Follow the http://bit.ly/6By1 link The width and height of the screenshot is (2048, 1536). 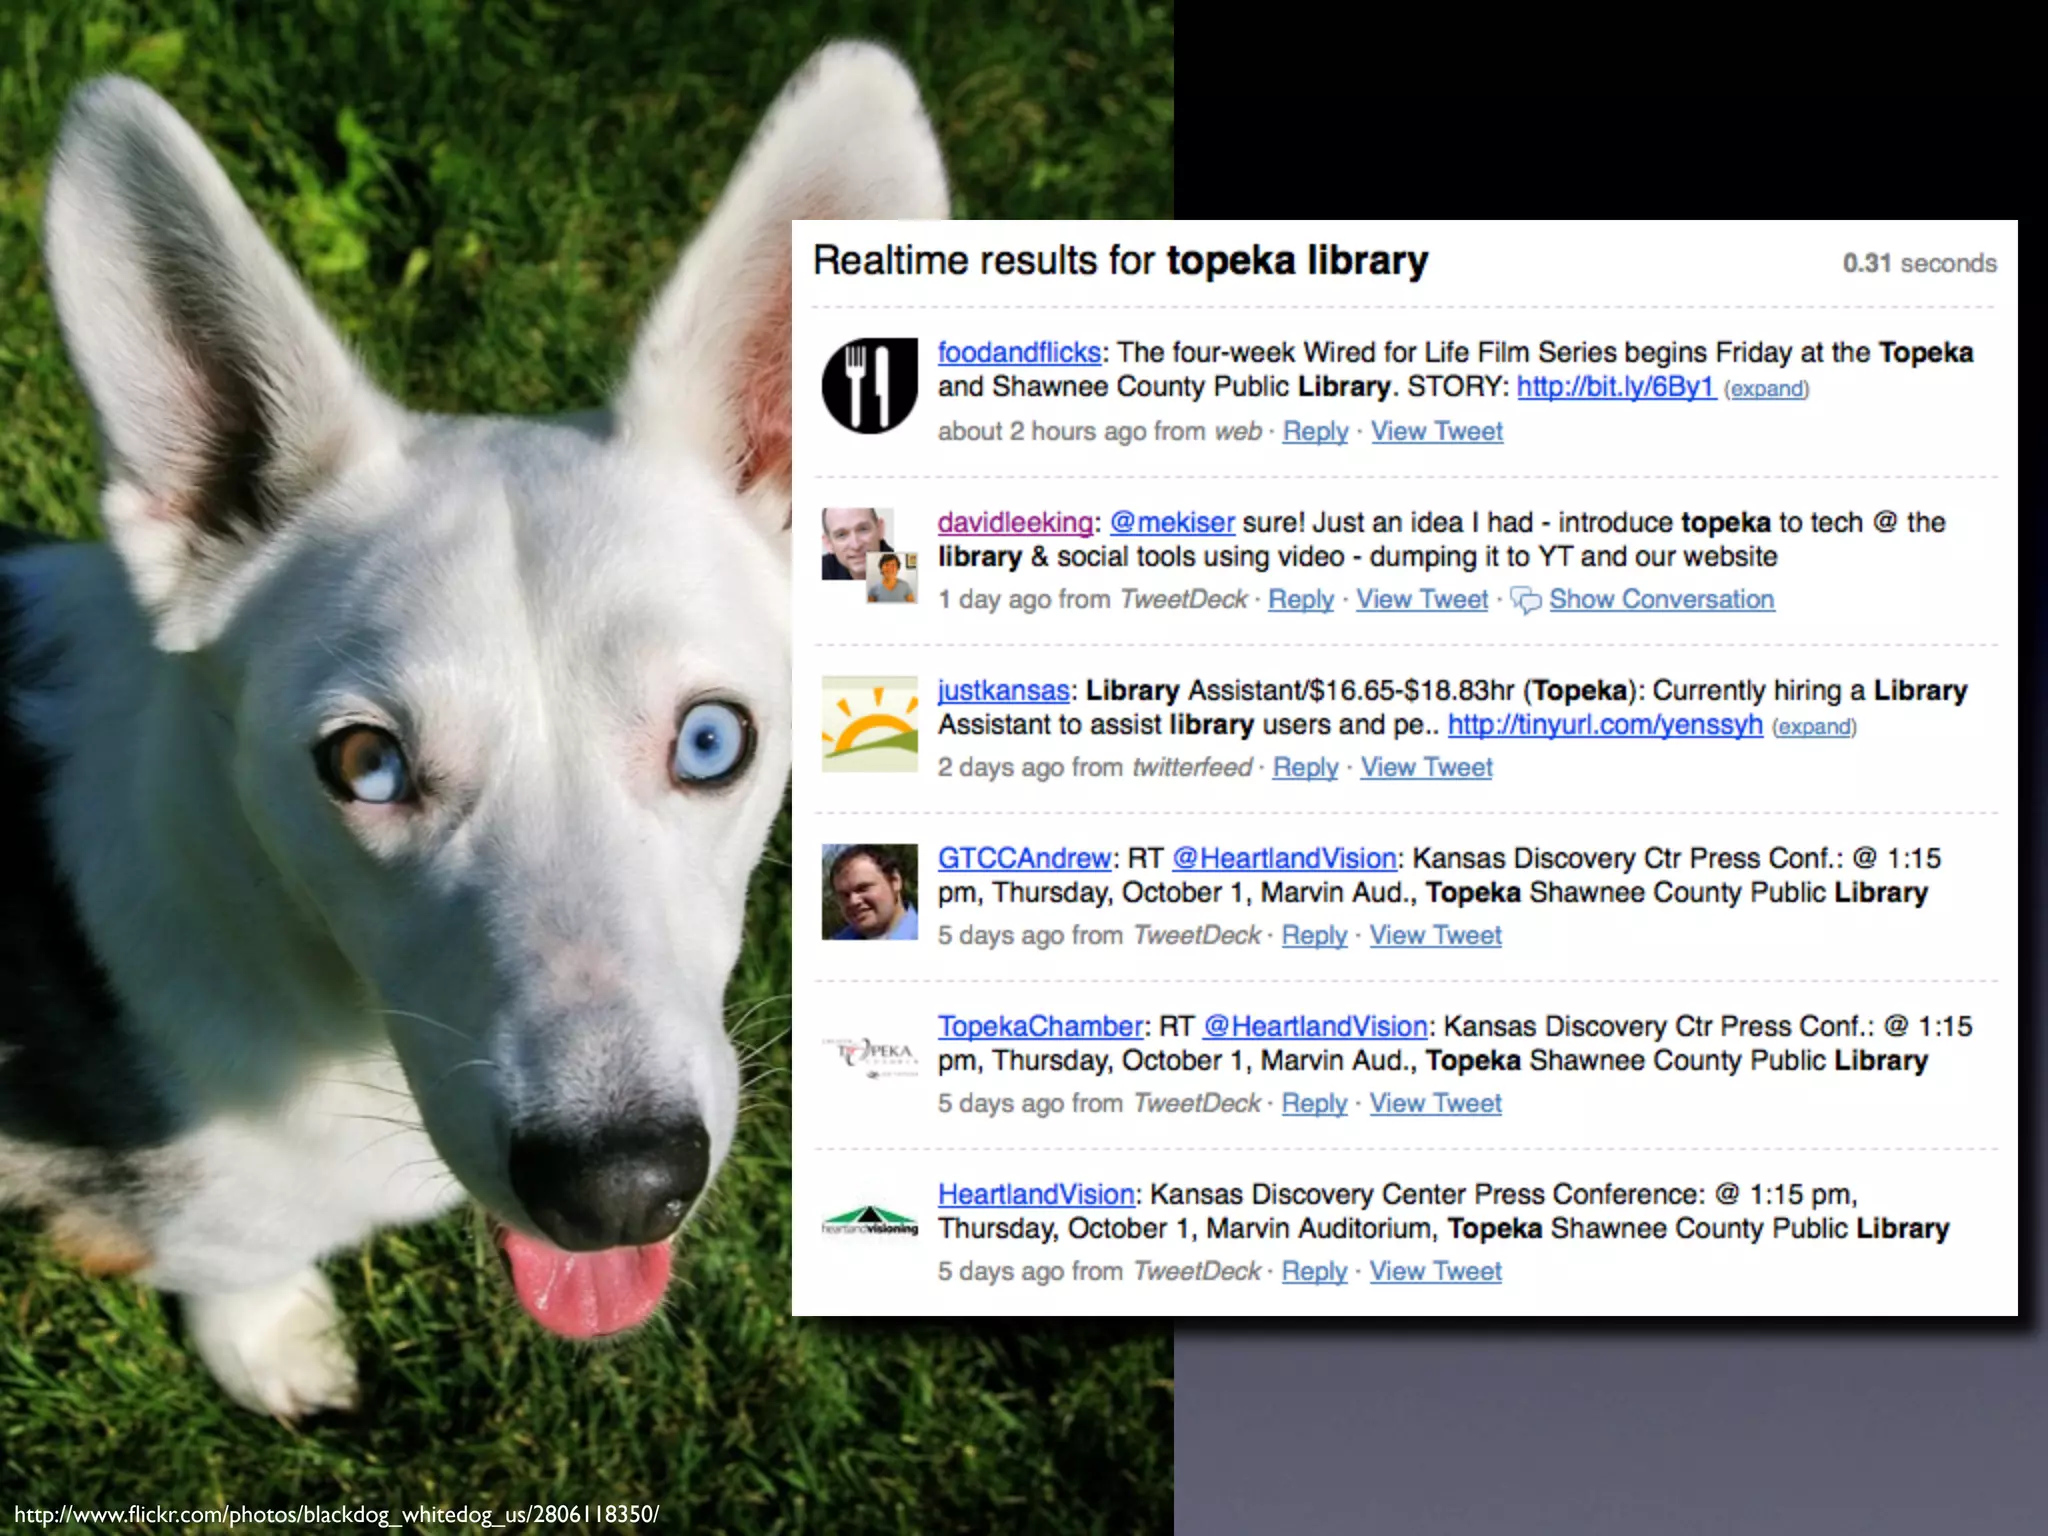pos(1616,387)
